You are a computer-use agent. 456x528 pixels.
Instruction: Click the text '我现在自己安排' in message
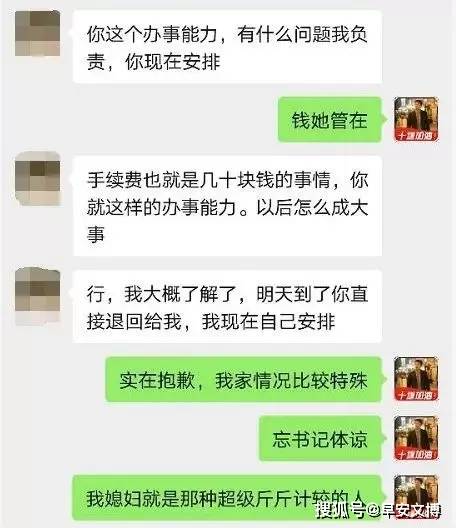[x=268, y=322]
